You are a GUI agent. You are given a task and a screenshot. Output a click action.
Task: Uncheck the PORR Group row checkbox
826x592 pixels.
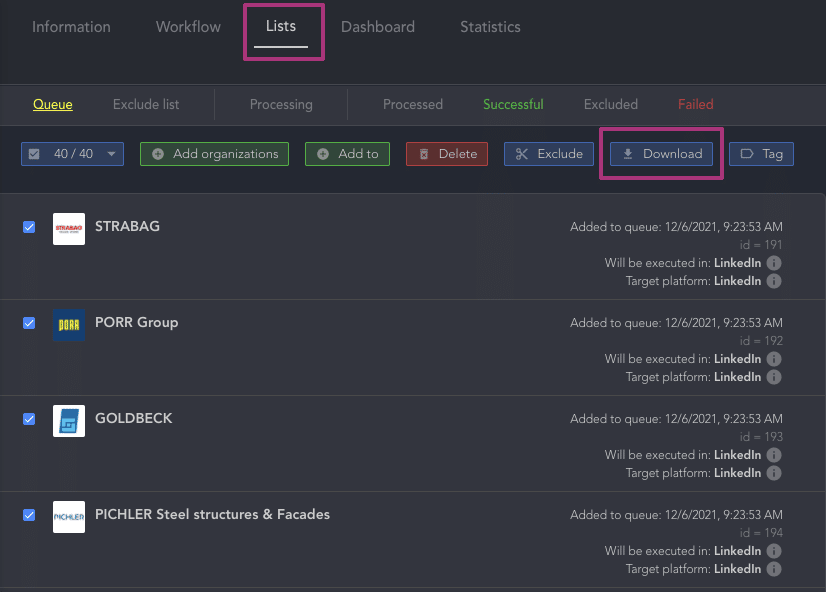tap(29, 323)
